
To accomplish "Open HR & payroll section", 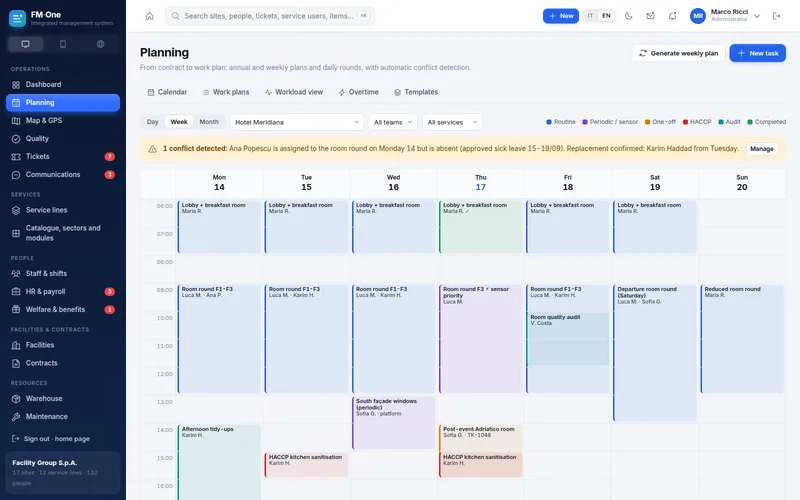I will pos(63,291).
